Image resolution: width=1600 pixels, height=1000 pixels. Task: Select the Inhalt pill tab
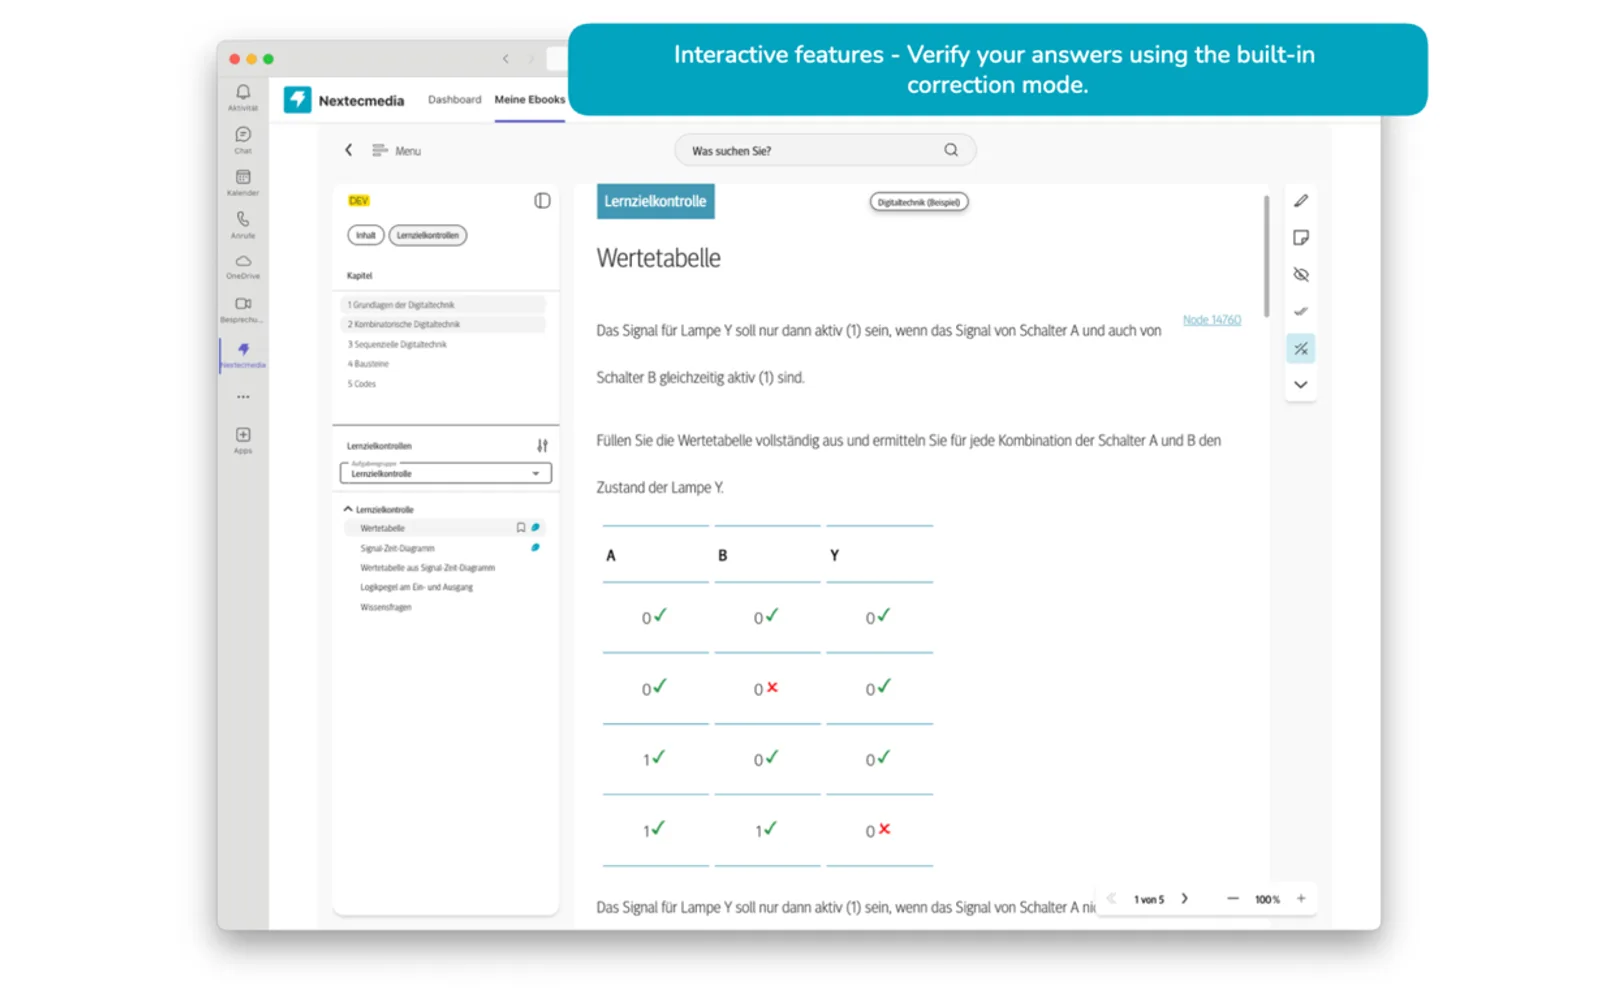tap(366, 235)
